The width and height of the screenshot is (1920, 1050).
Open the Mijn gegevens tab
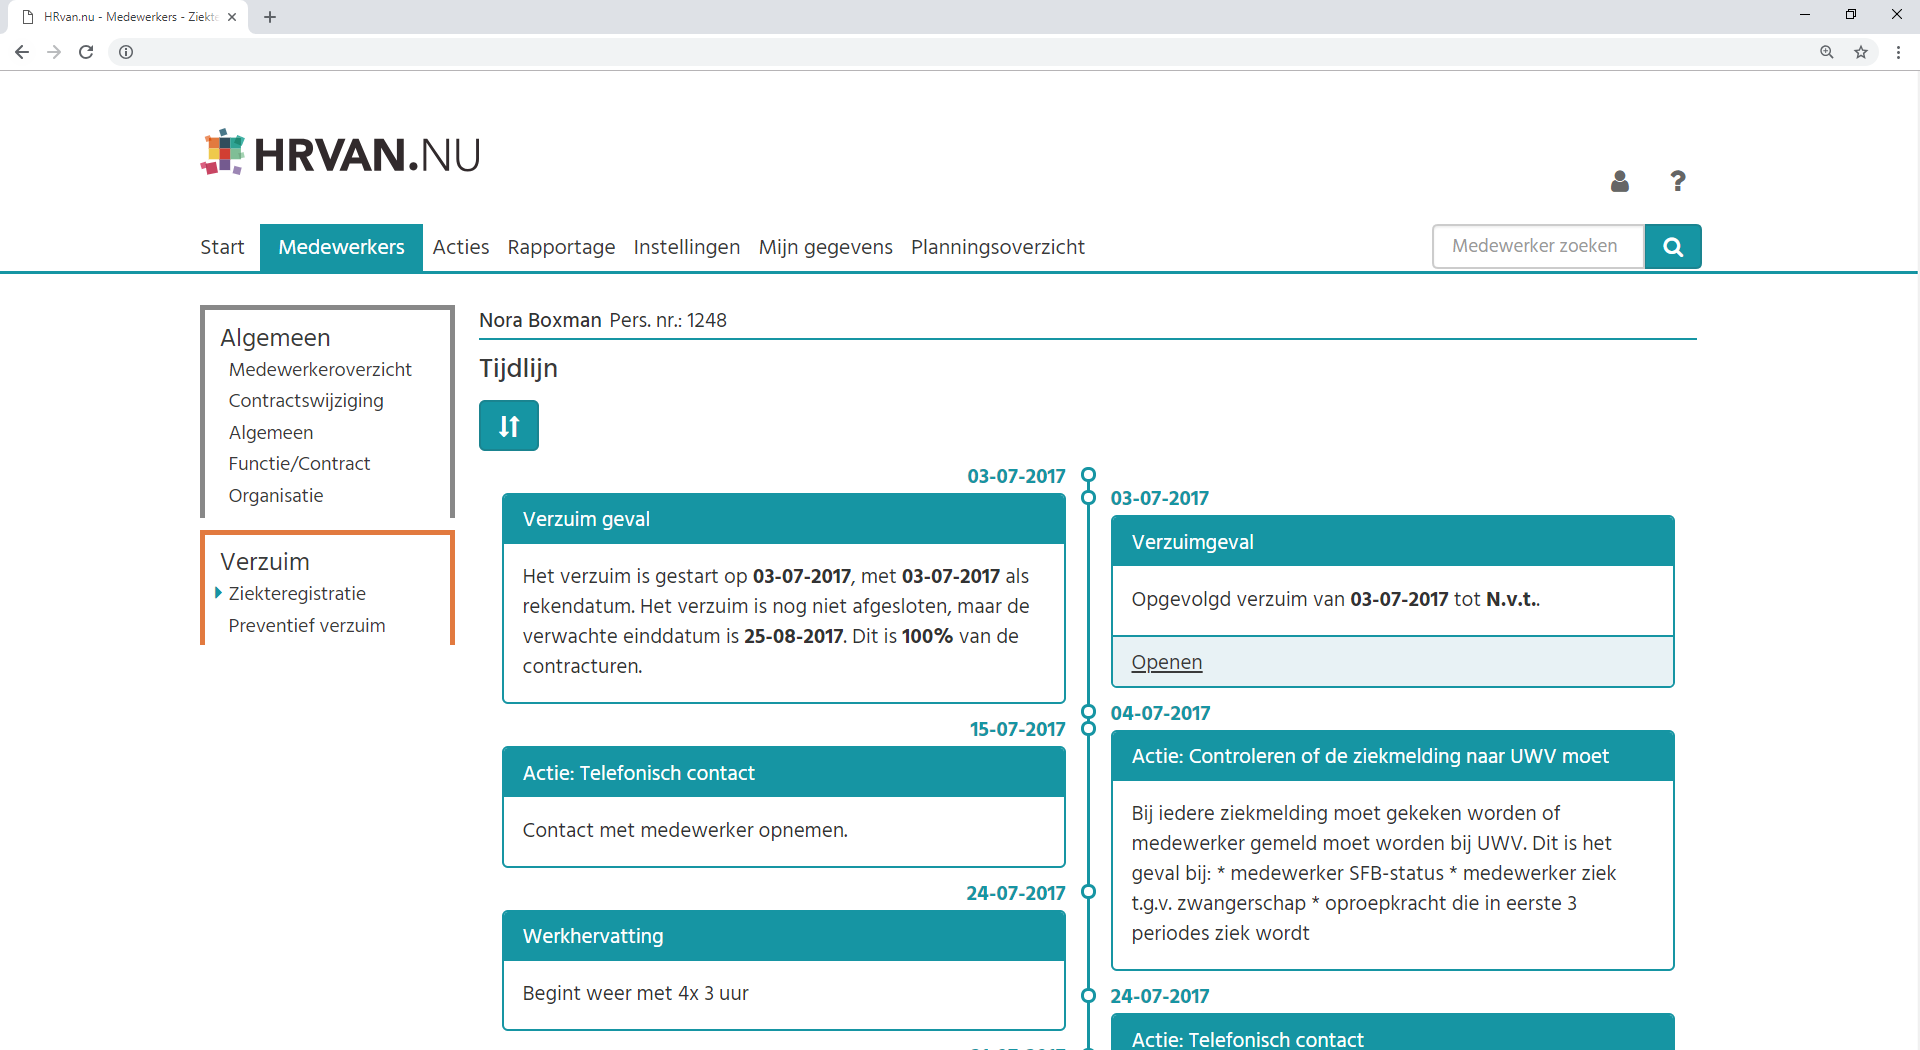click(826, 247)
